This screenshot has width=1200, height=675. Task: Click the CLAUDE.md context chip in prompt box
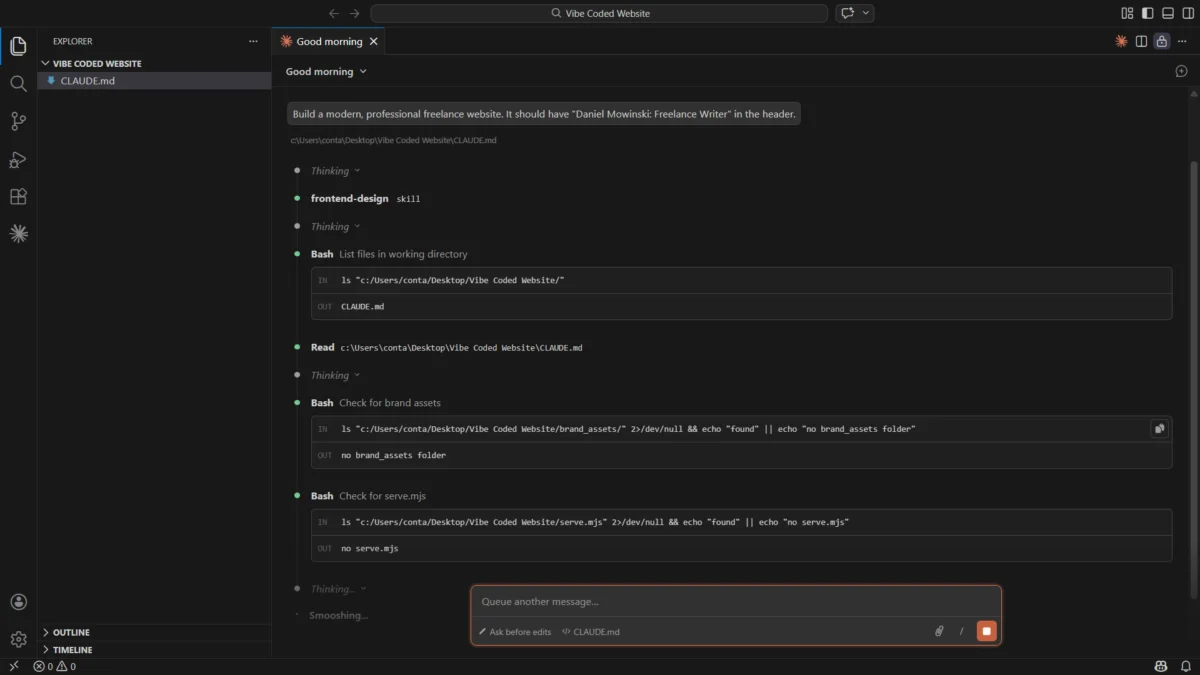tap(591, 632)
